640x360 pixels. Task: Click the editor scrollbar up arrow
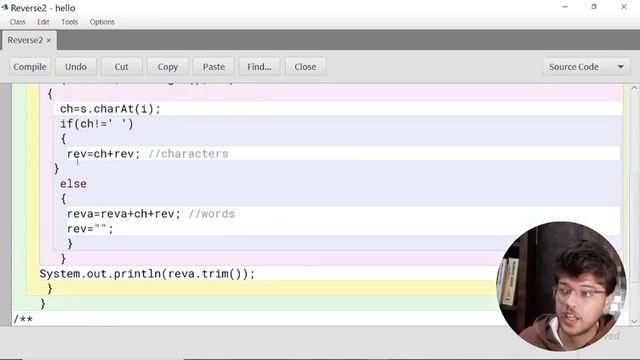pyautogui.click(x=634, y=88)
